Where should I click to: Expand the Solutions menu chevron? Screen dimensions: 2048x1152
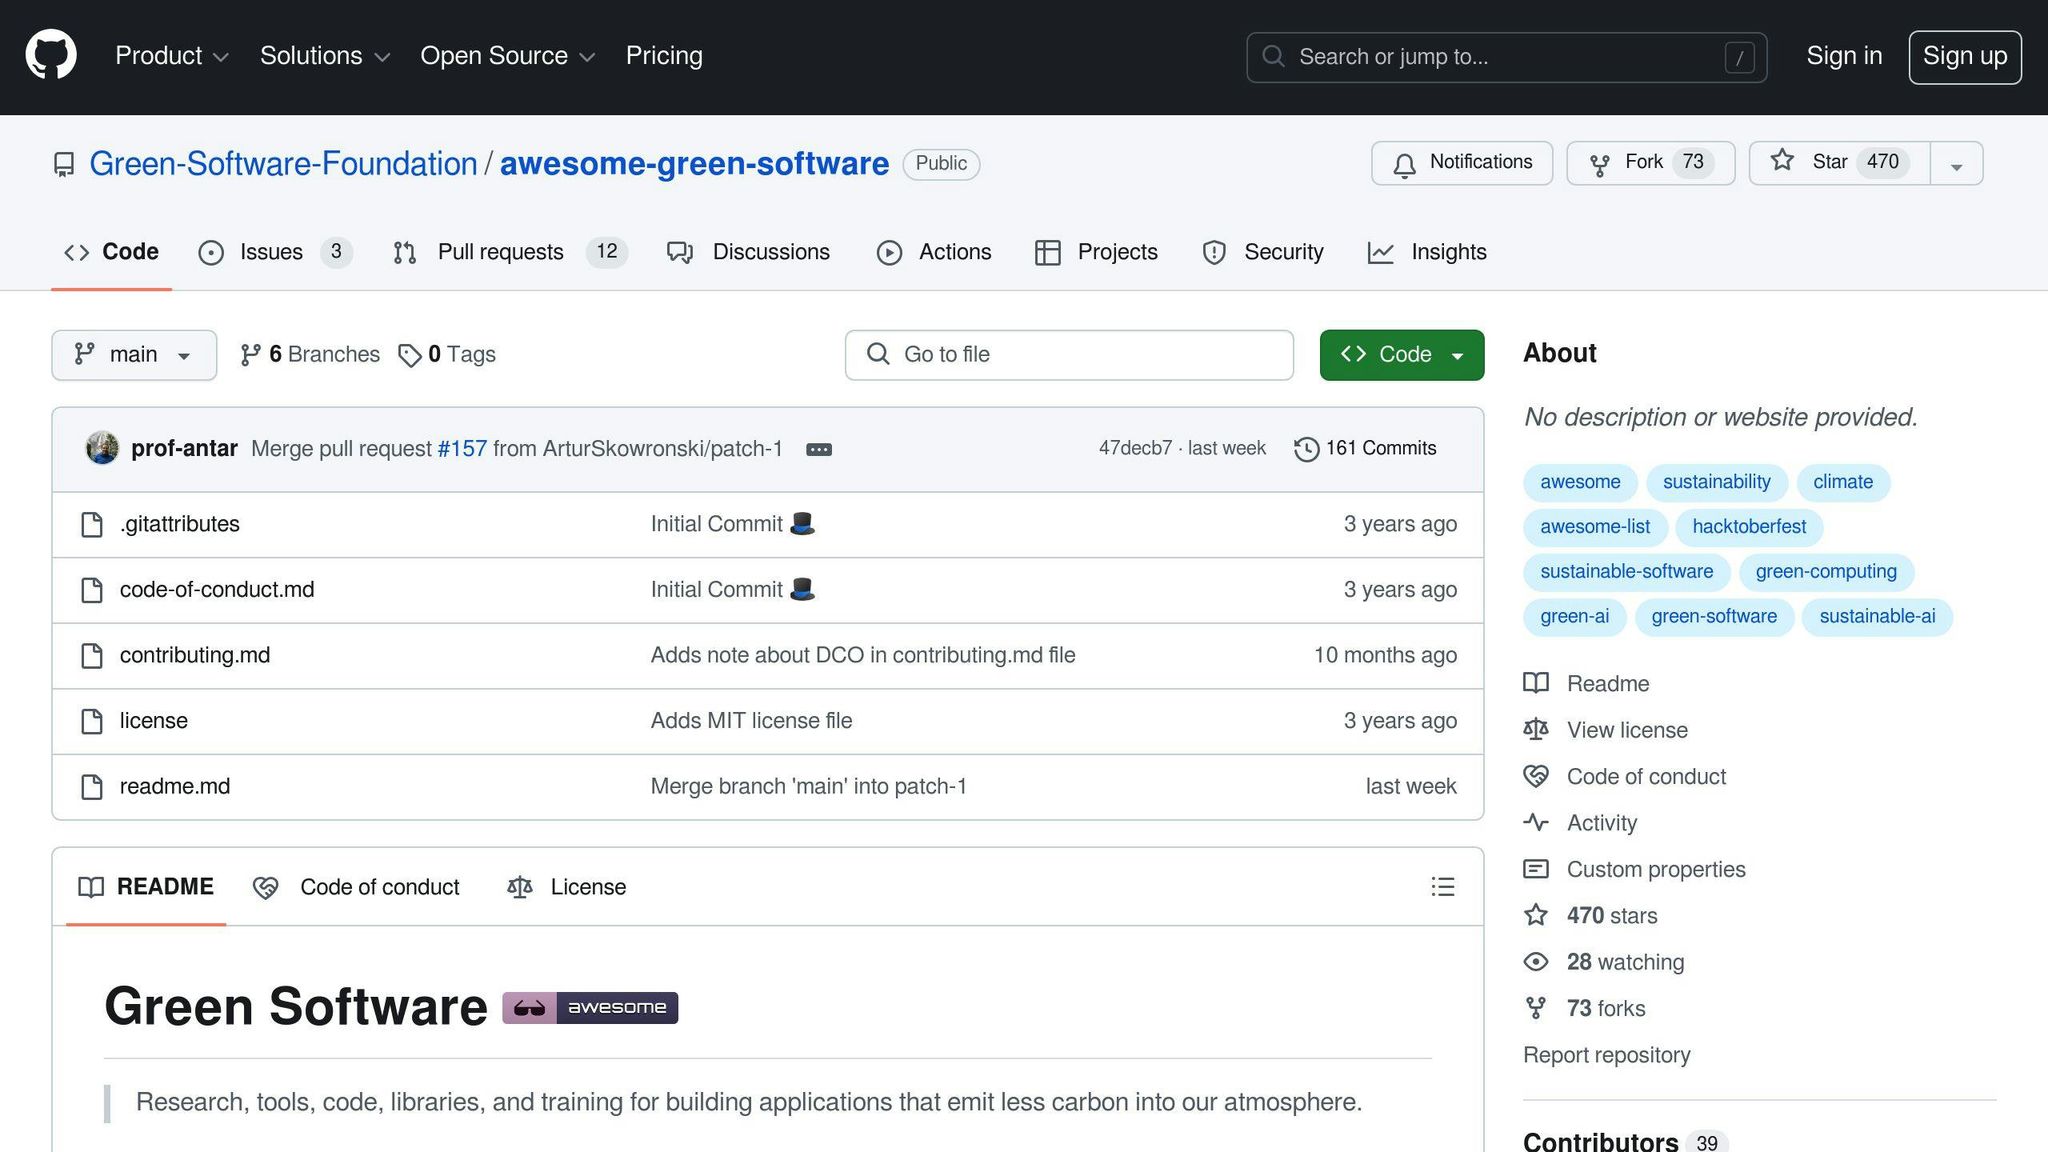coord(383,58)
